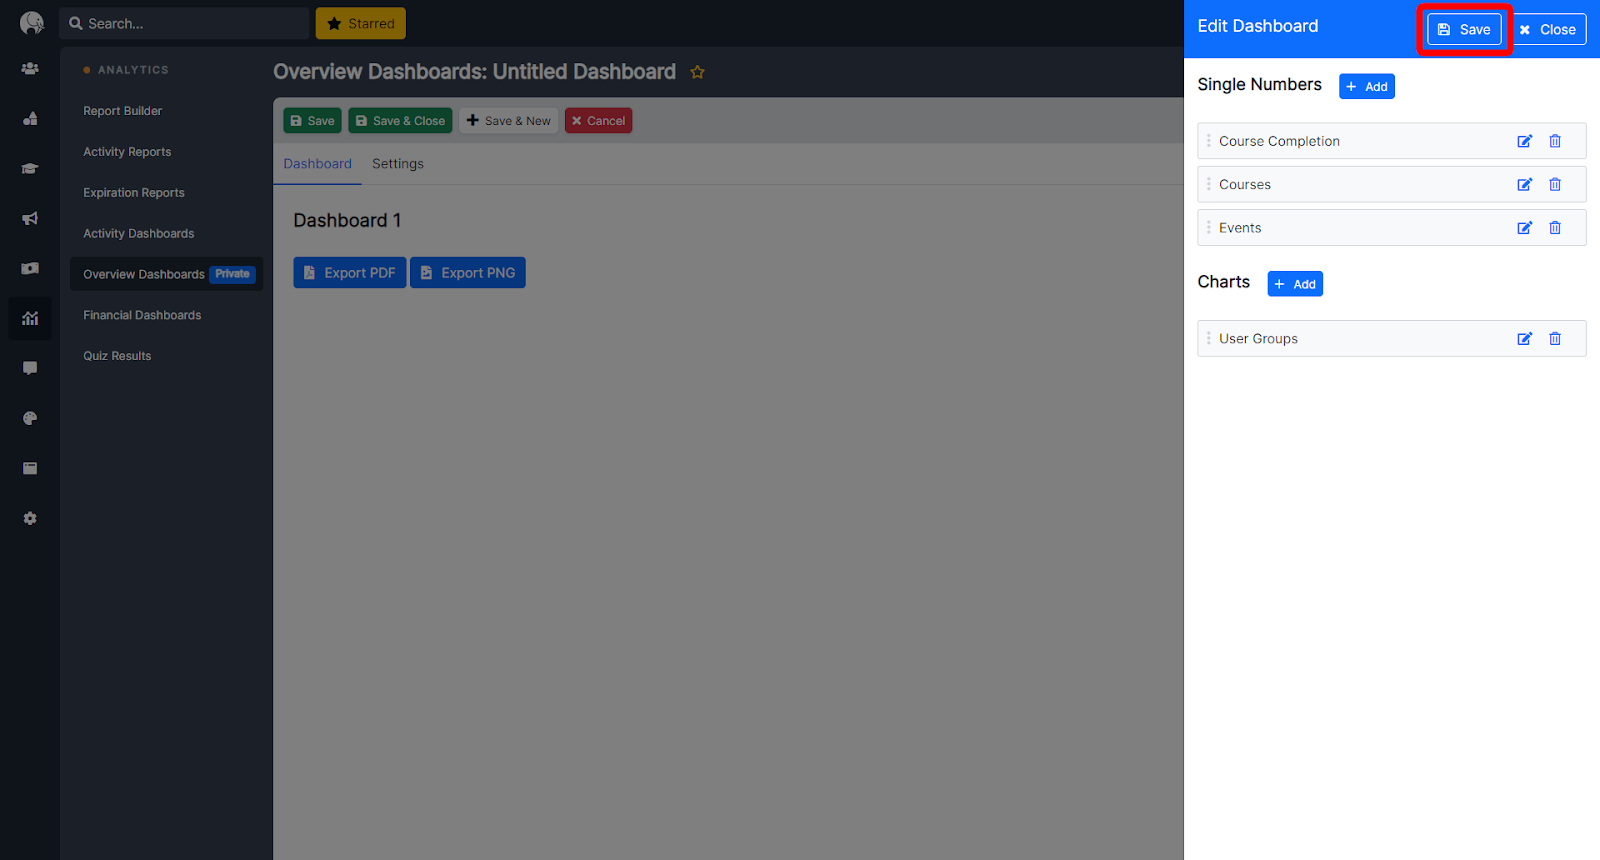The height and width of the screenshot is (860, 1600).
Task: Delete the User Groups chart
Action: (x=1555, y=339)
